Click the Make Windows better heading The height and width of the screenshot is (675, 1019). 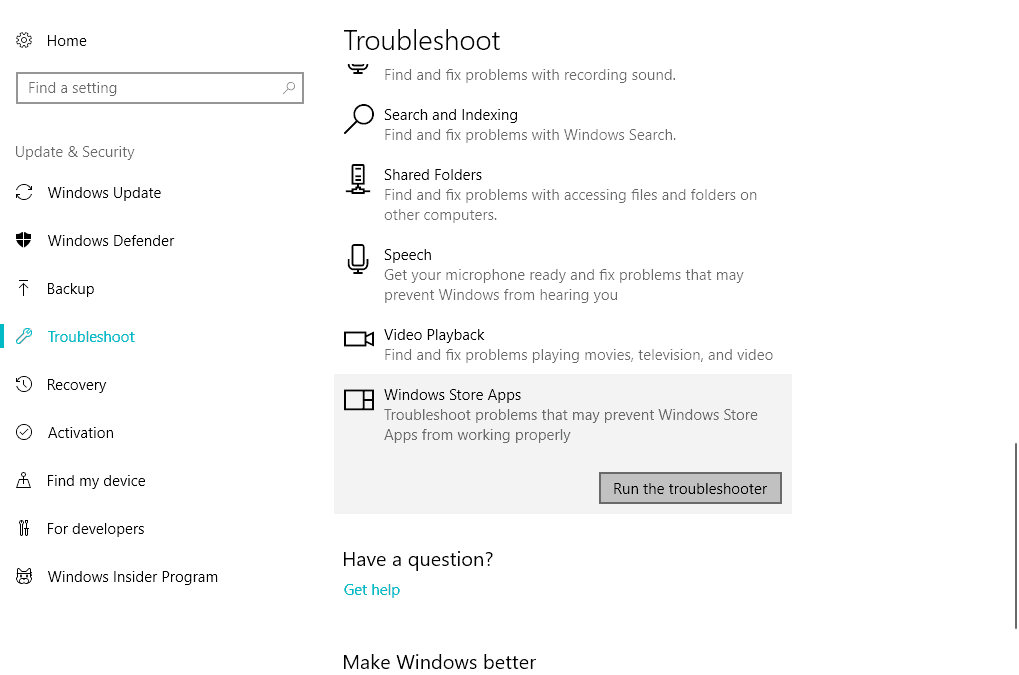(x=439, y=661)
